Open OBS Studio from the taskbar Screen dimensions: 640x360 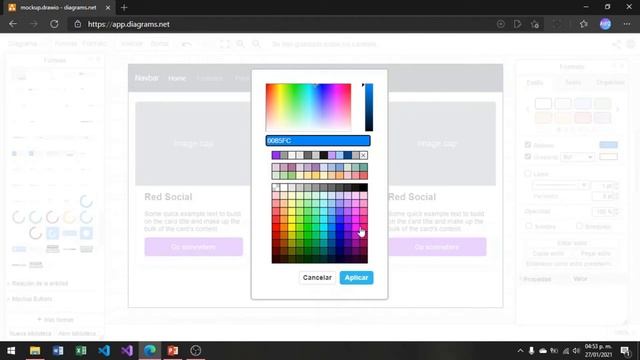[196, 351]
